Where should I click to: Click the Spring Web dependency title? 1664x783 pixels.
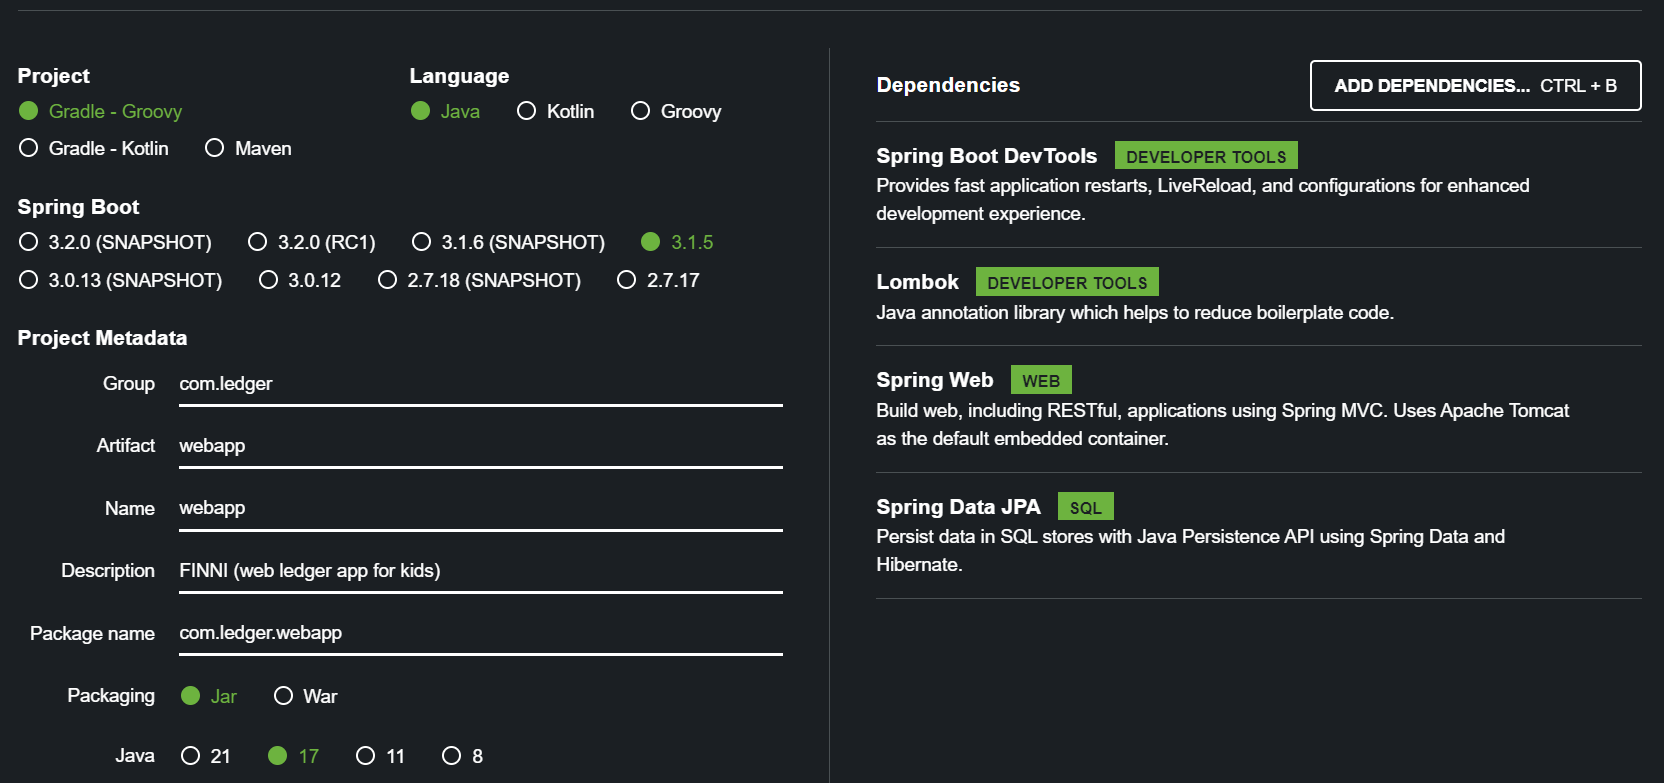click(935, 380)
